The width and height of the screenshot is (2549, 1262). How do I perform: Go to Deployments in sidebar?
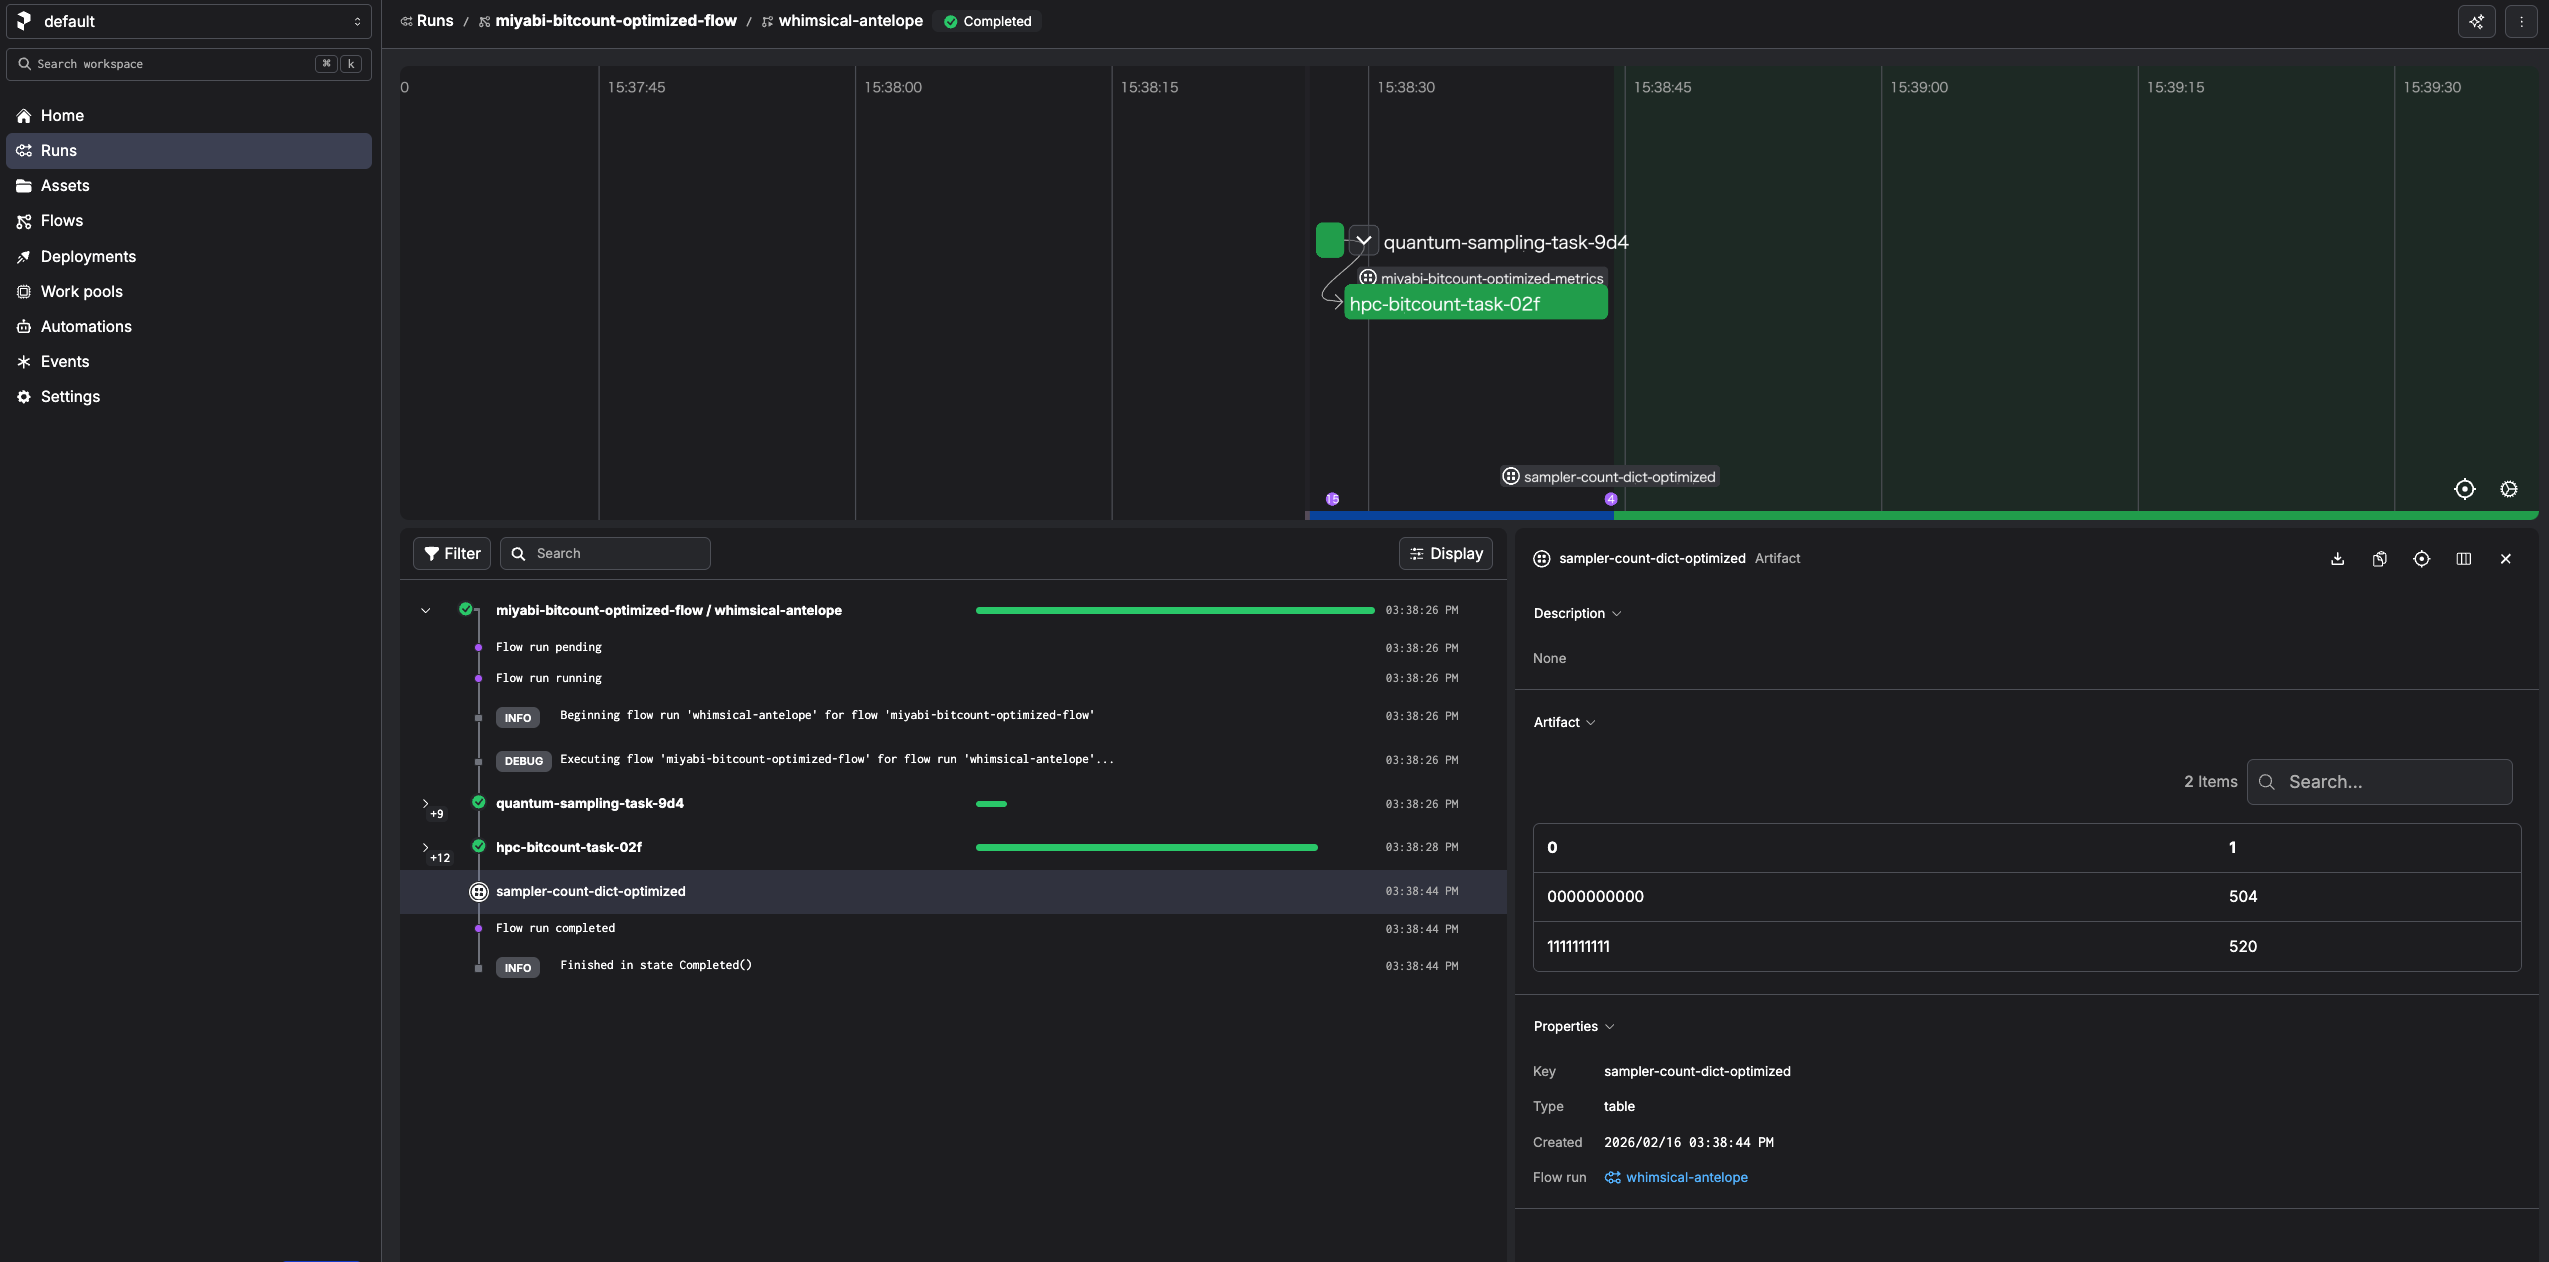click(88, 256)
